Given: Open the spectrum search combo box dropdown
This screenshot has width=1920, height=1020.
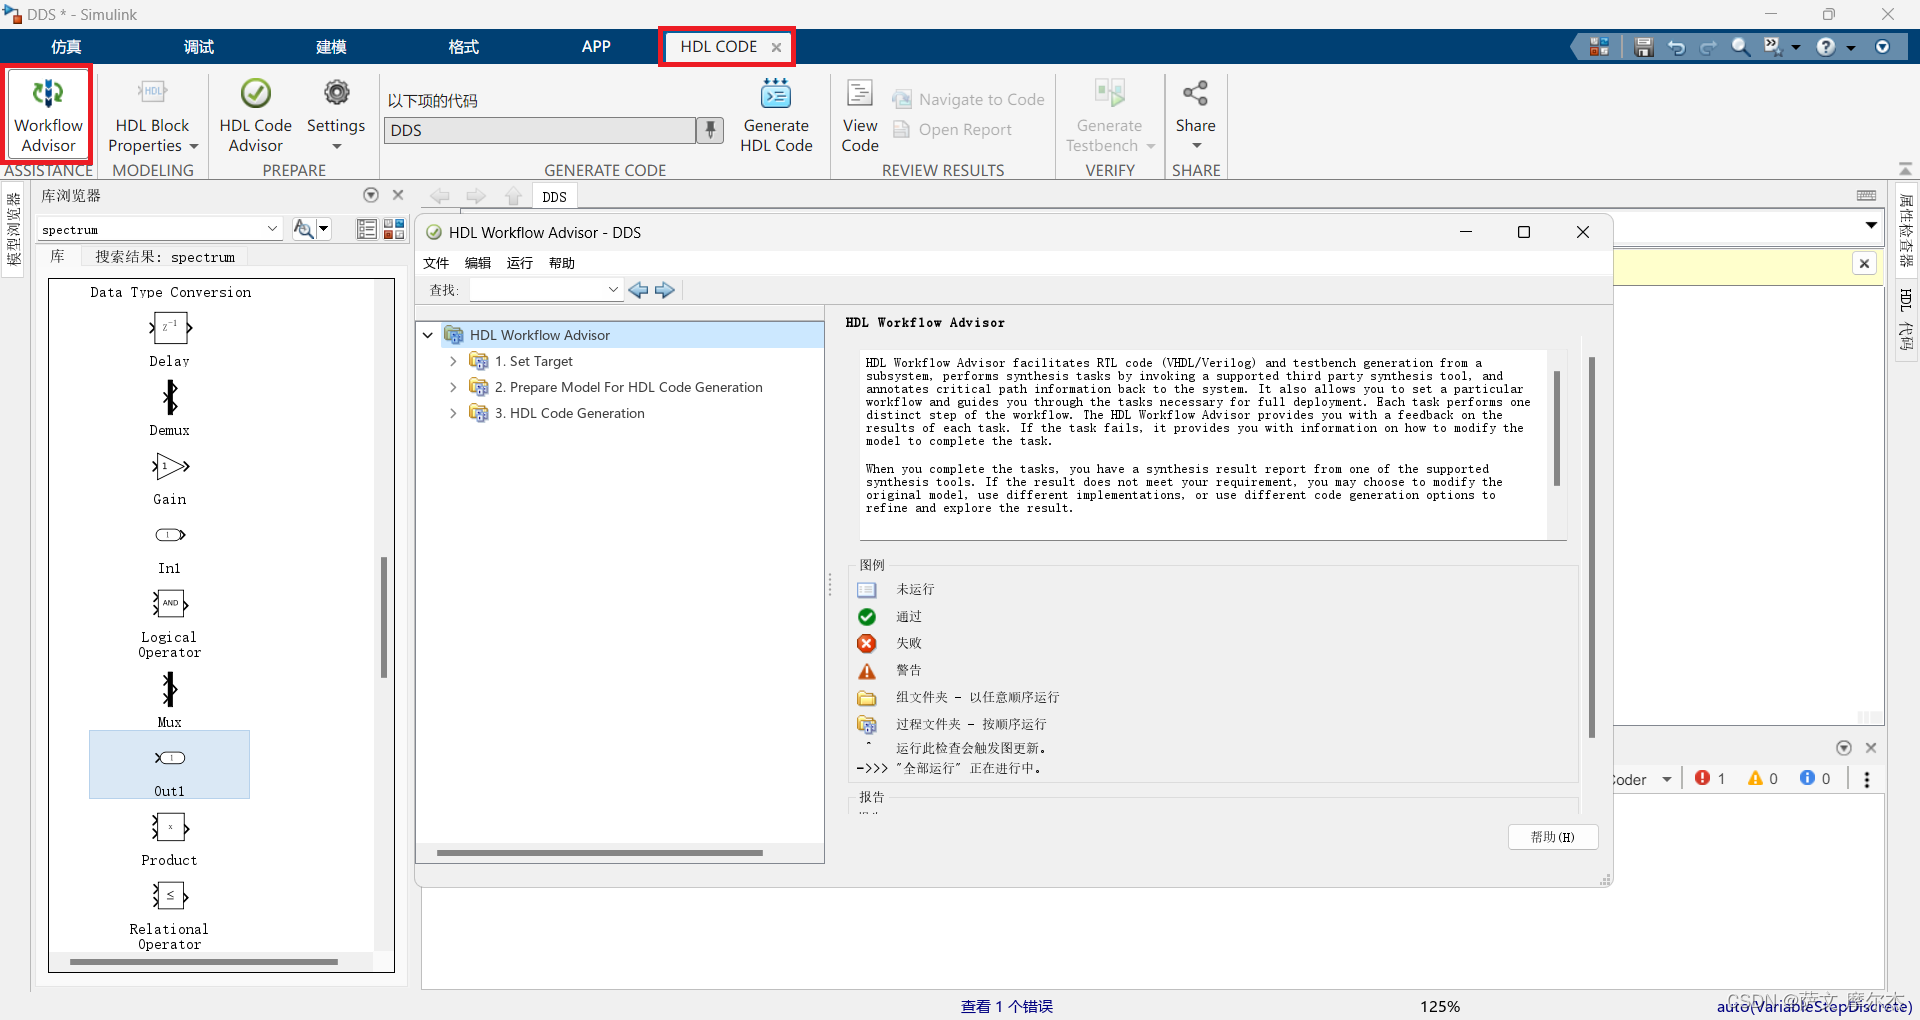Looking at the screenshot, I should pos(272,229).
